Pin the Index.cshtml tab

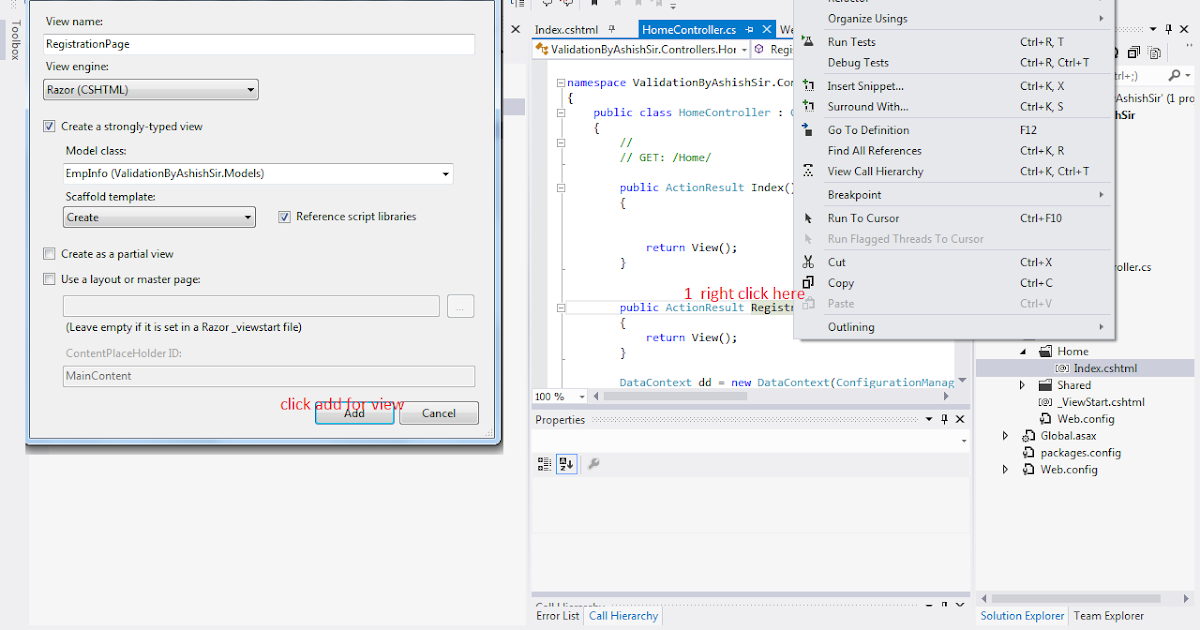pos(612,30)
